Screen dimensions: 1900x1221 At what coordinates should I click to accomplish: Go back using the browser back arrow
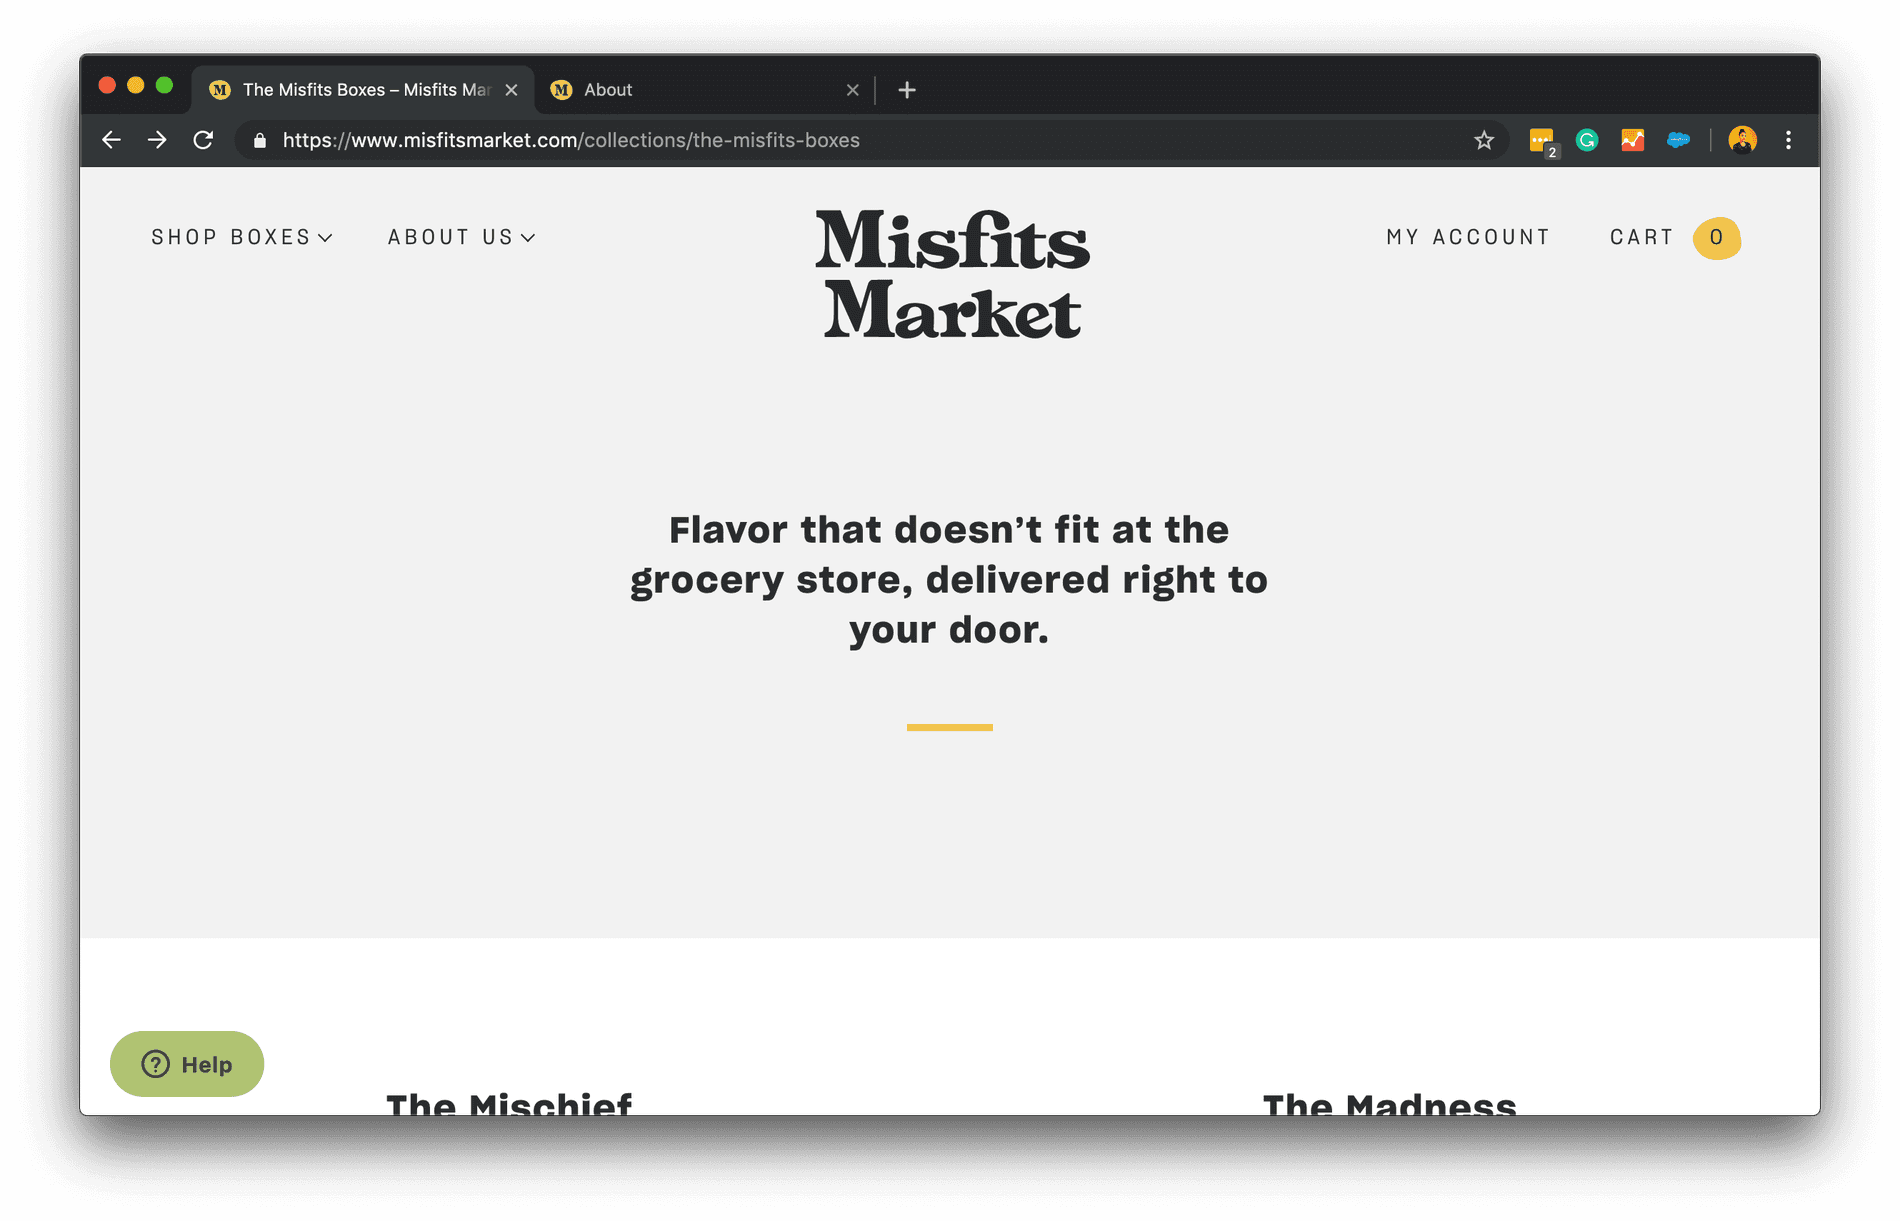pyautogui.click(x=111, y=140)
